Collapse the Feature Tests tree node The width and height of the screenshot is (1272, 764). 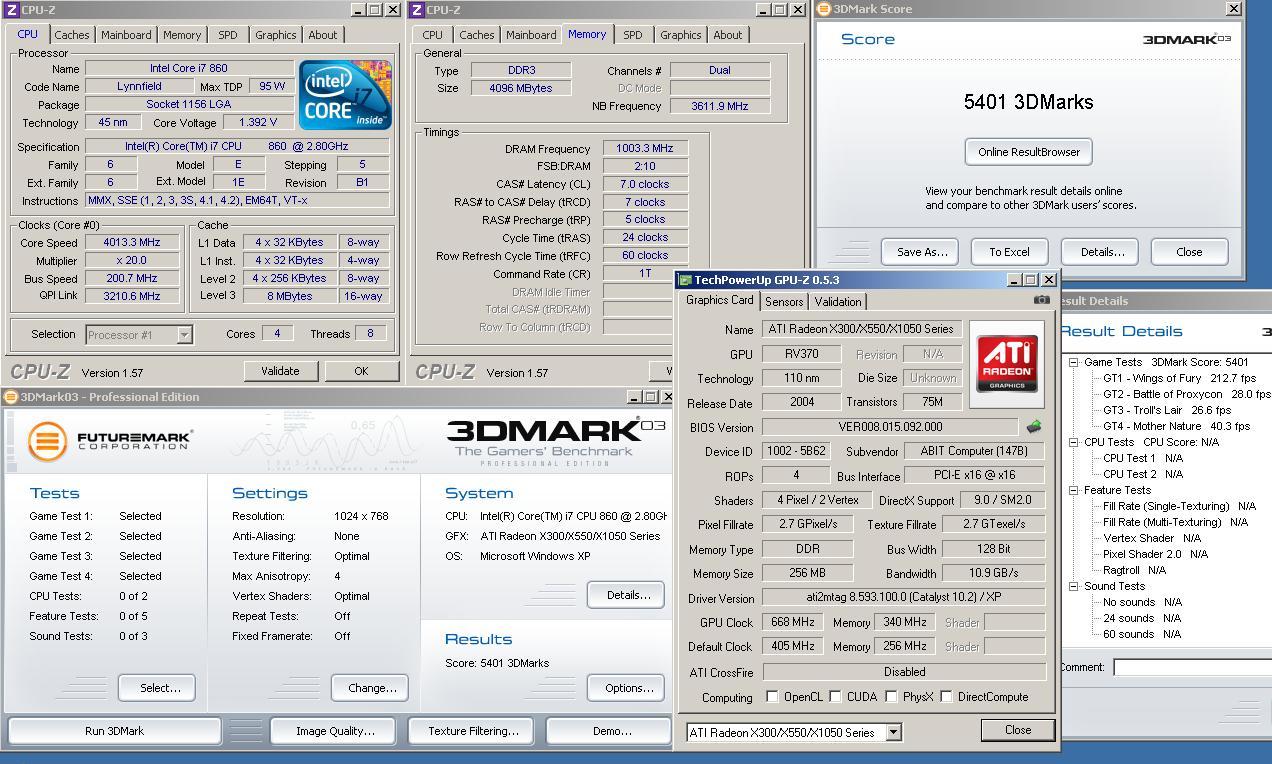coord(1073,490)
